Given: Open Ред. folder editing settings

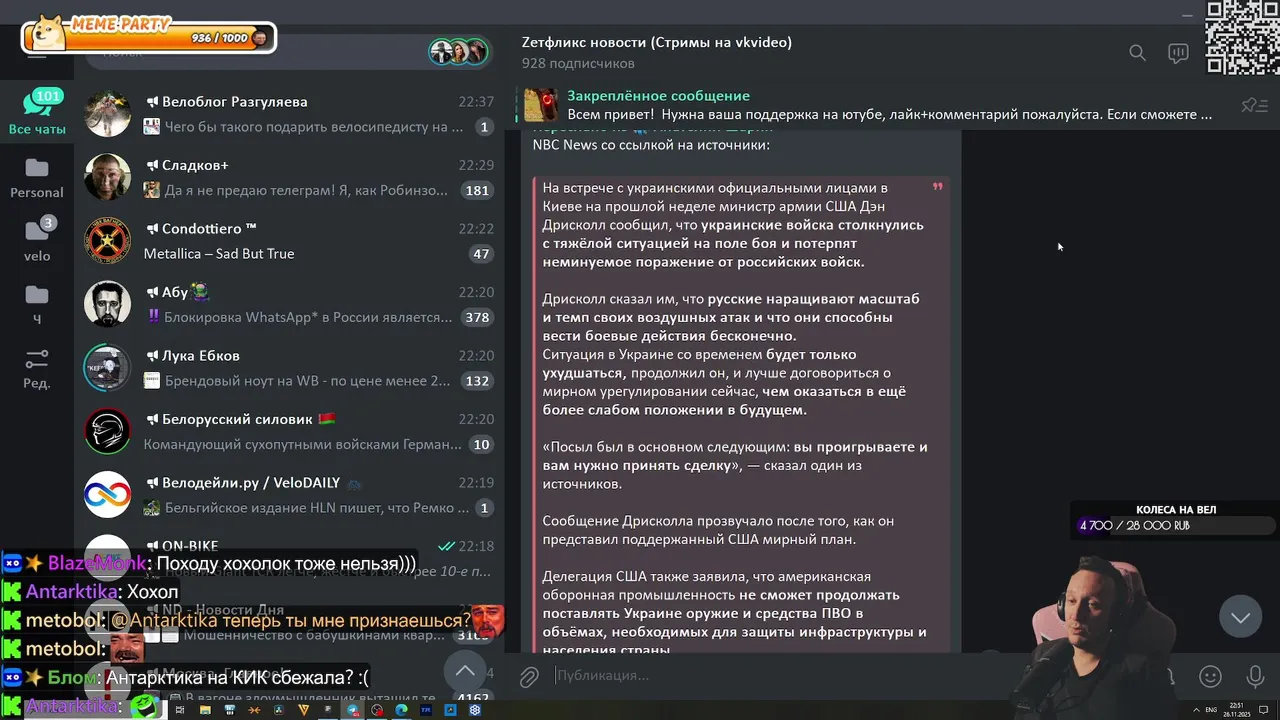Looking at the screenshot, I should 37,368.
